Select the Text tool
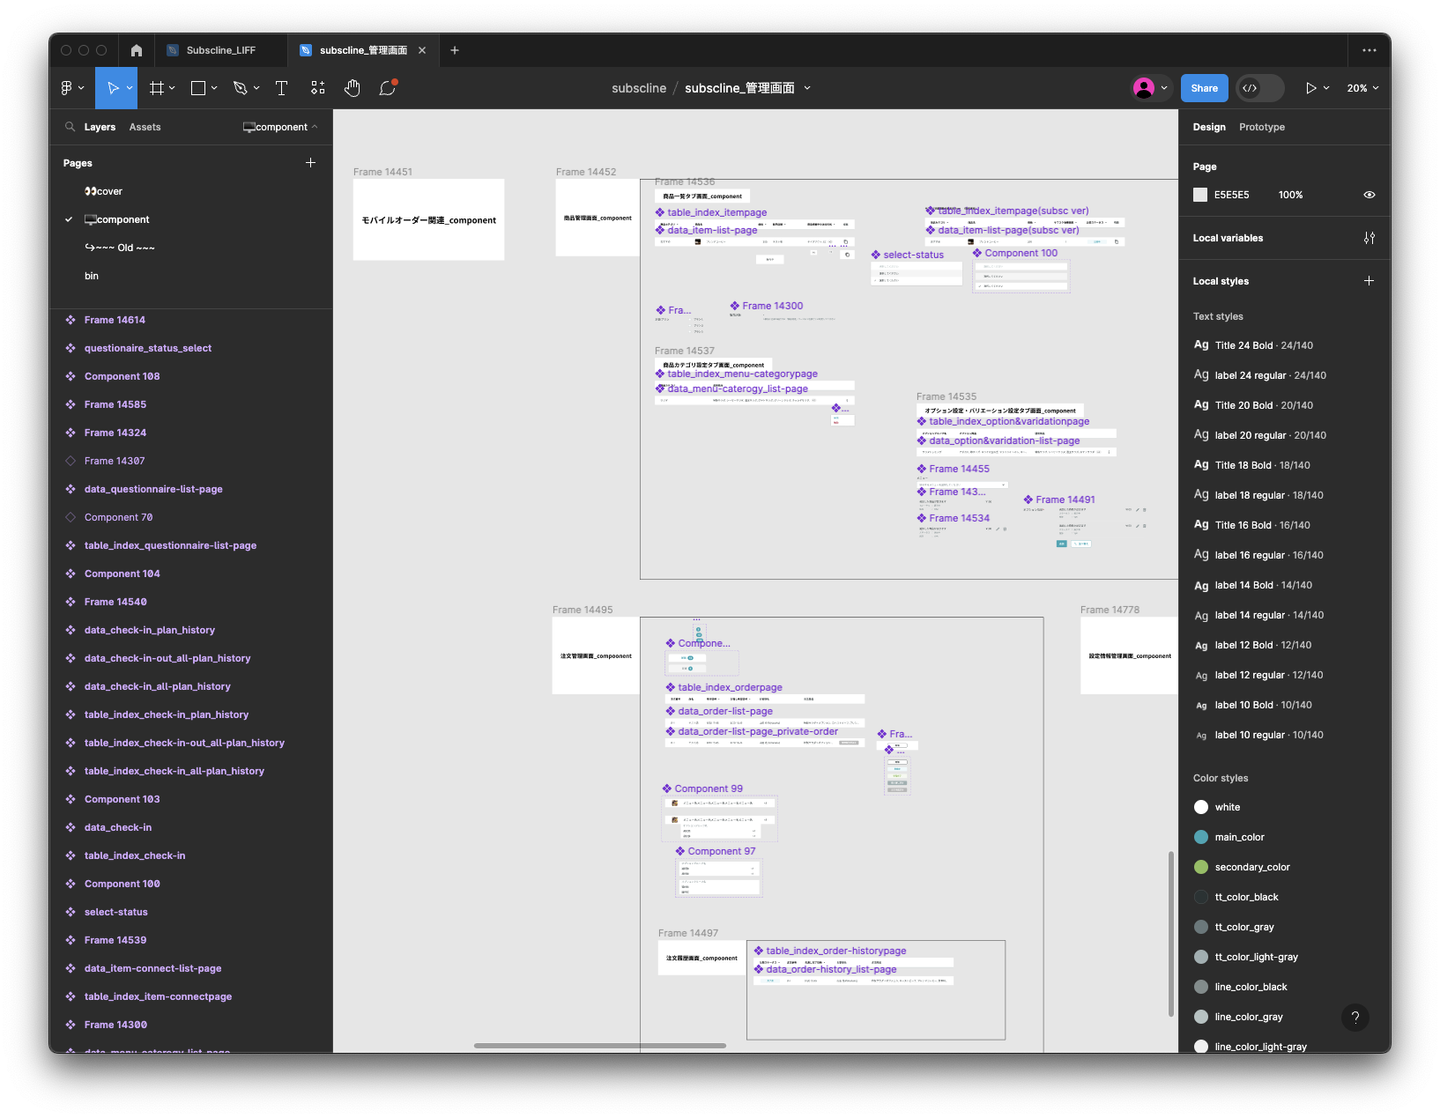The image size is (1440, 1118). [281, 88]
